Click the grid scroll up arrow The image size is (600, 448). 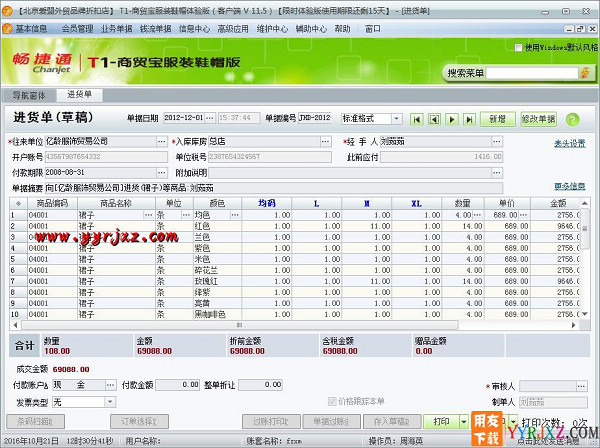click(585, 203)
